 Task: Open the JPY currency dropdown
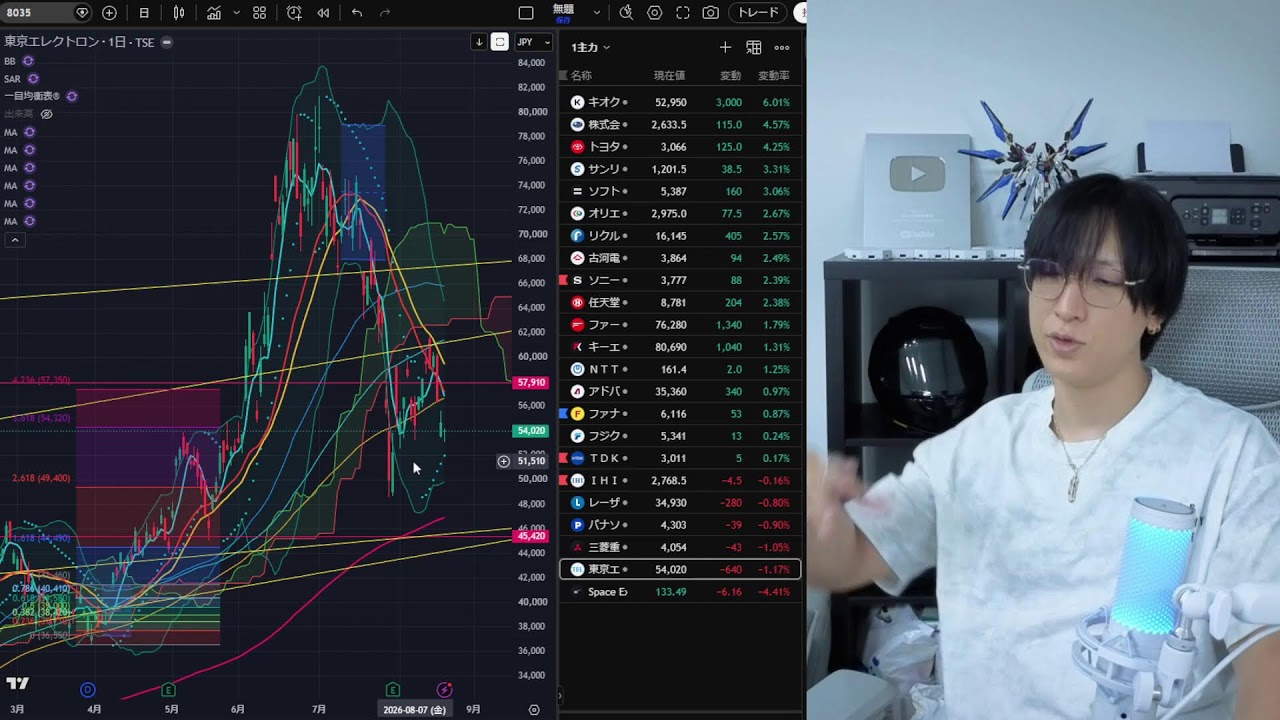click(x=533, y=42)
